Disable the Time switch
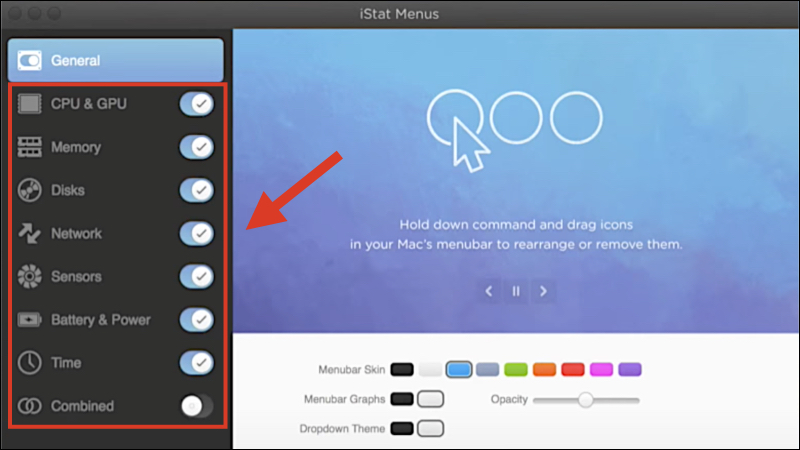This screenshot has height=450, width=800. click(196, 363)
